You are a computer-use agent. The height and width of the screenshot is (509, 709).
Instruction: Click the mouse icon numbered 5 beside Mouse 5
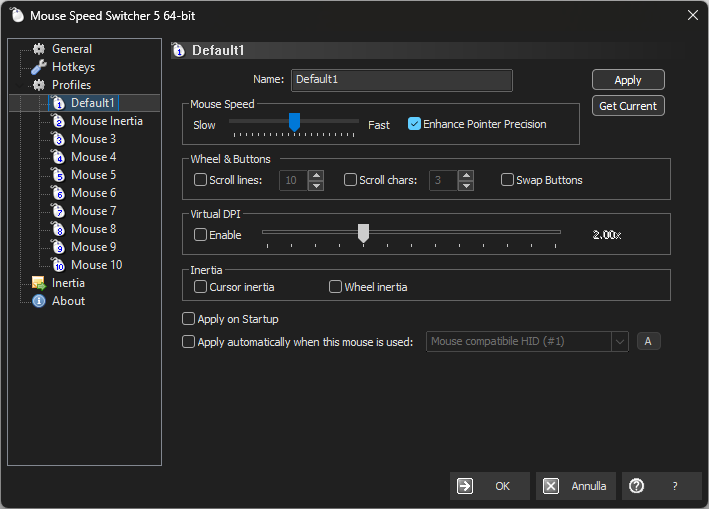click(58, 175)
